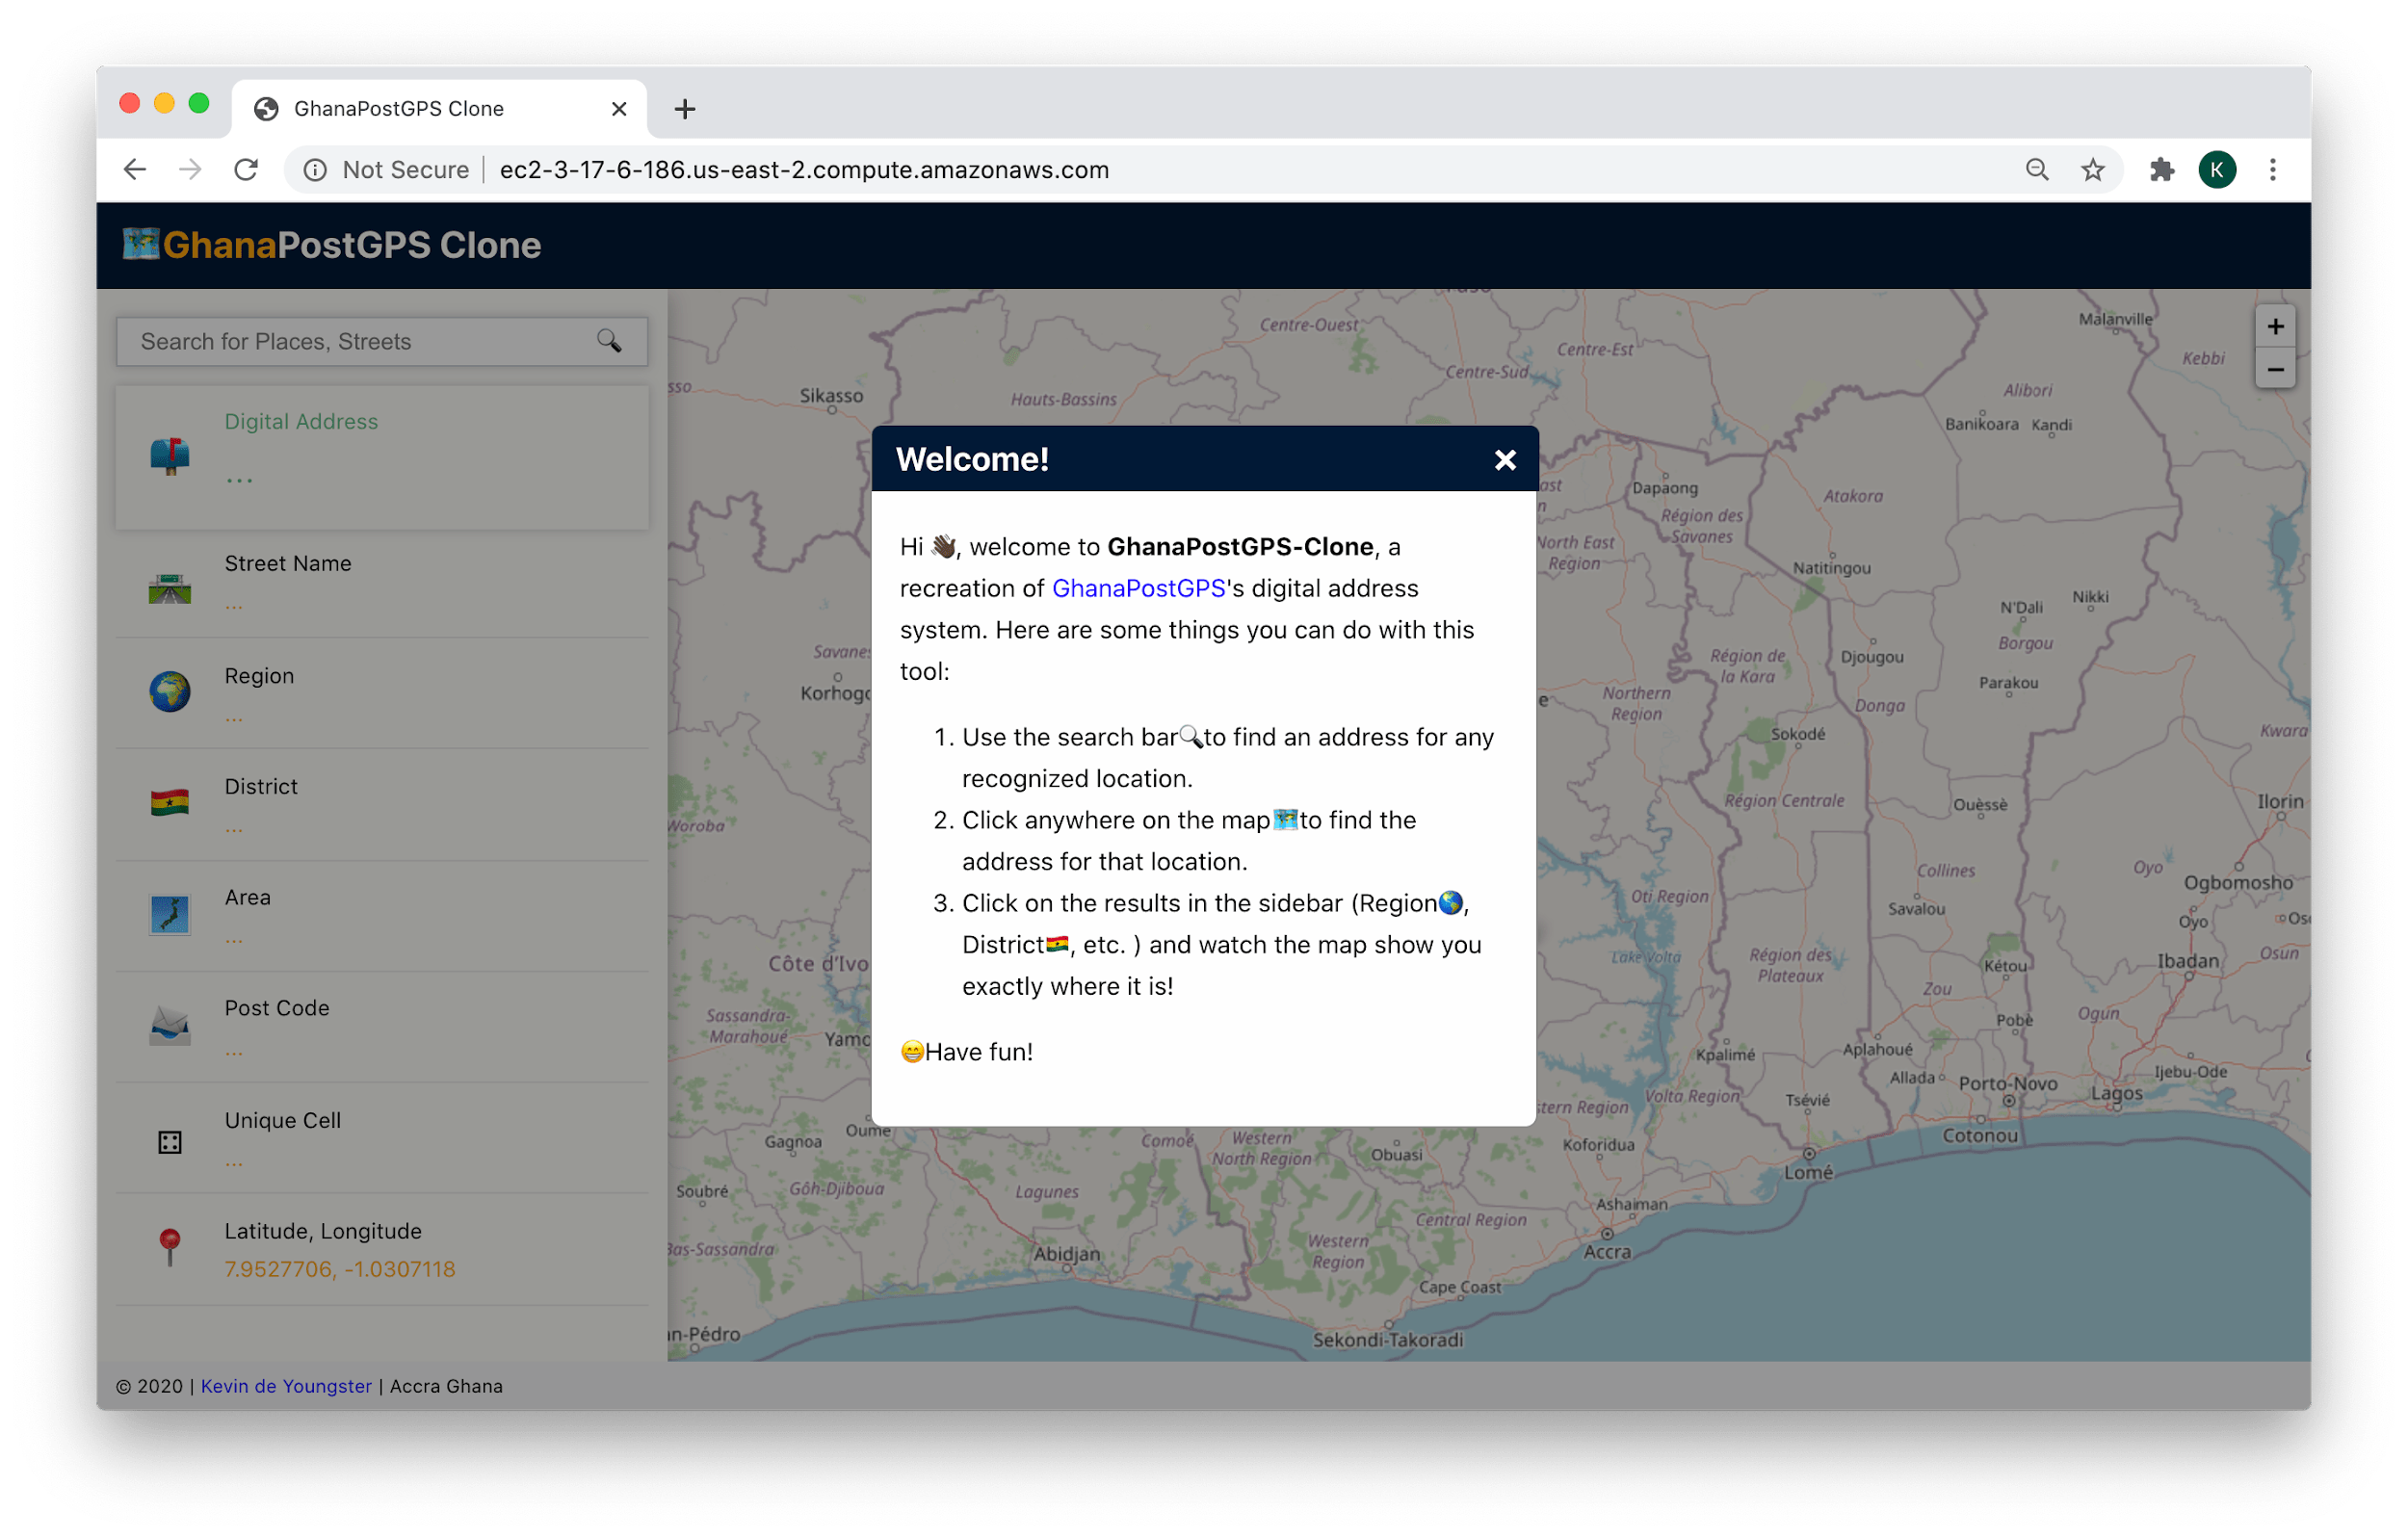The width and height of the screenshot is (2408, 1538).
Task: Click the map emoji logo in header
Action: point(141,243)
